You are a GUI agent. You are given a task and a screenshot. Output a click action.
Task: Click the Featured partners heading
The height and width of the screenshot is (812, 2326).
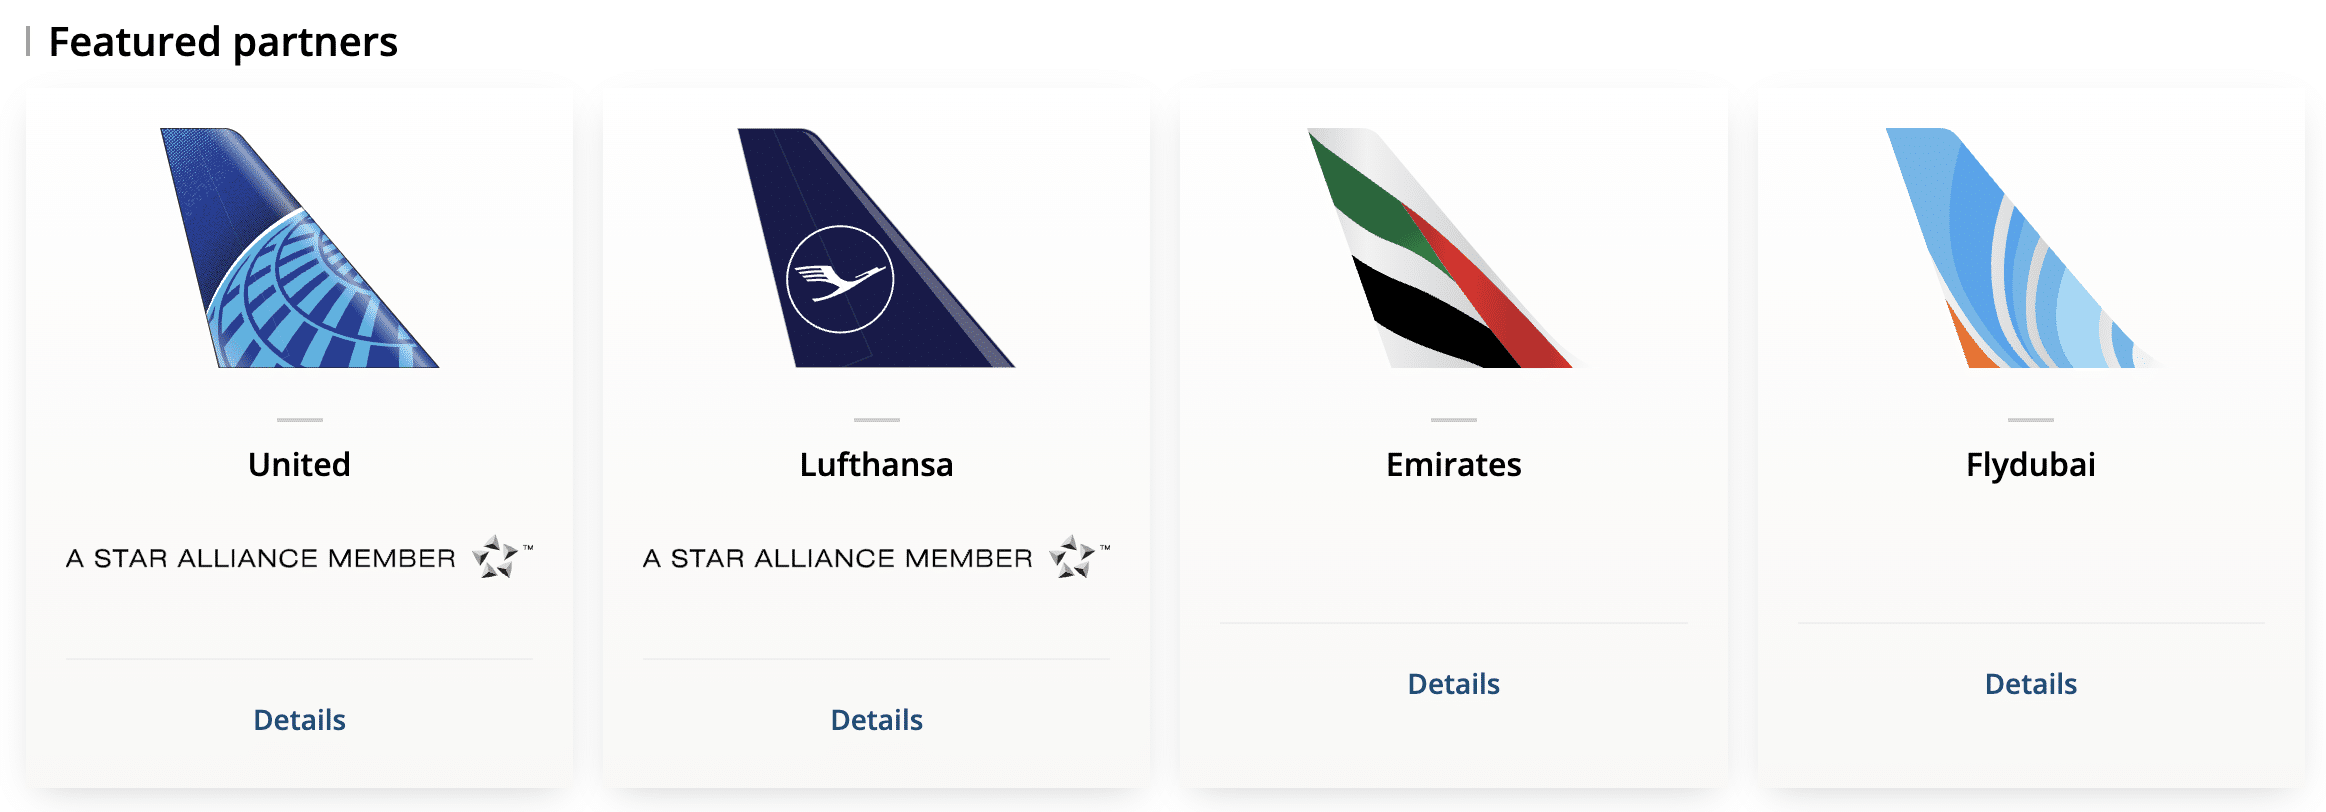coord(223,42)
